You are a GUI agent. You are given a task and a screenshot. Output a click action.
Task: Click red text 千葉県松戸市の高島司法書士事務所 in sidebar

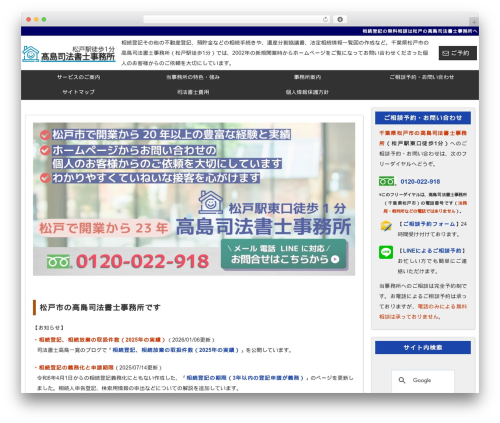423,138
